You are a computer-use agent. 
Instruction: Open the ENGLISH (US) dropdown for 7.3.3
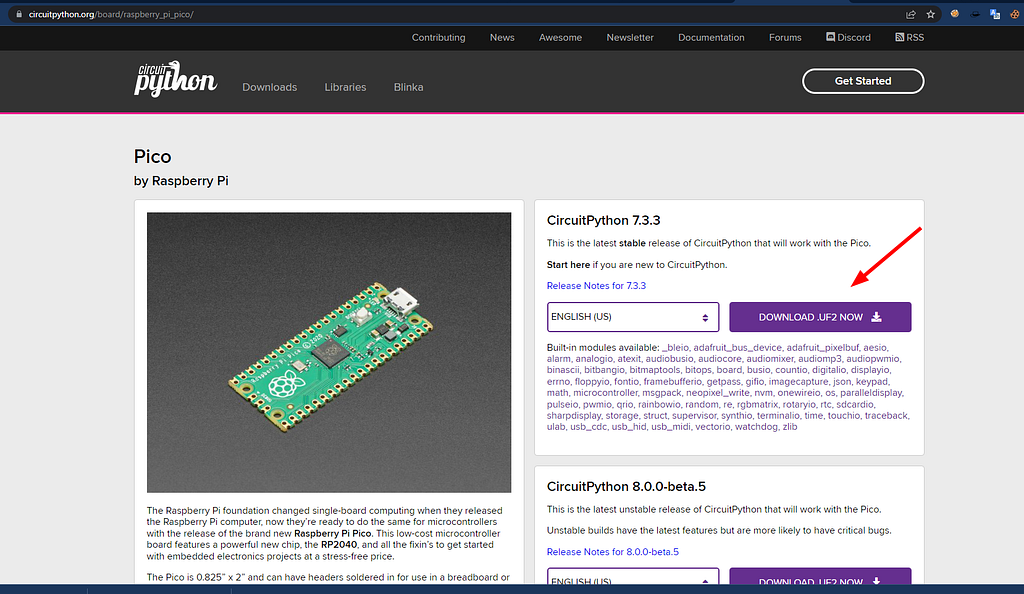(x=633, y=317)
